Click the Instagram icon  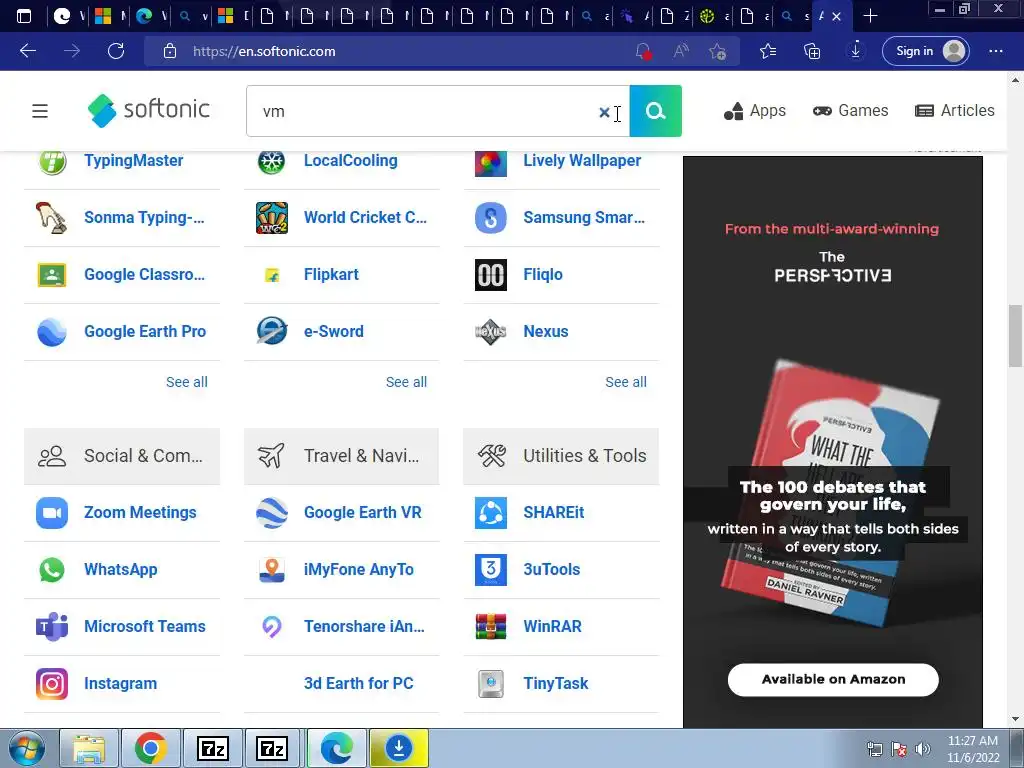52,684
